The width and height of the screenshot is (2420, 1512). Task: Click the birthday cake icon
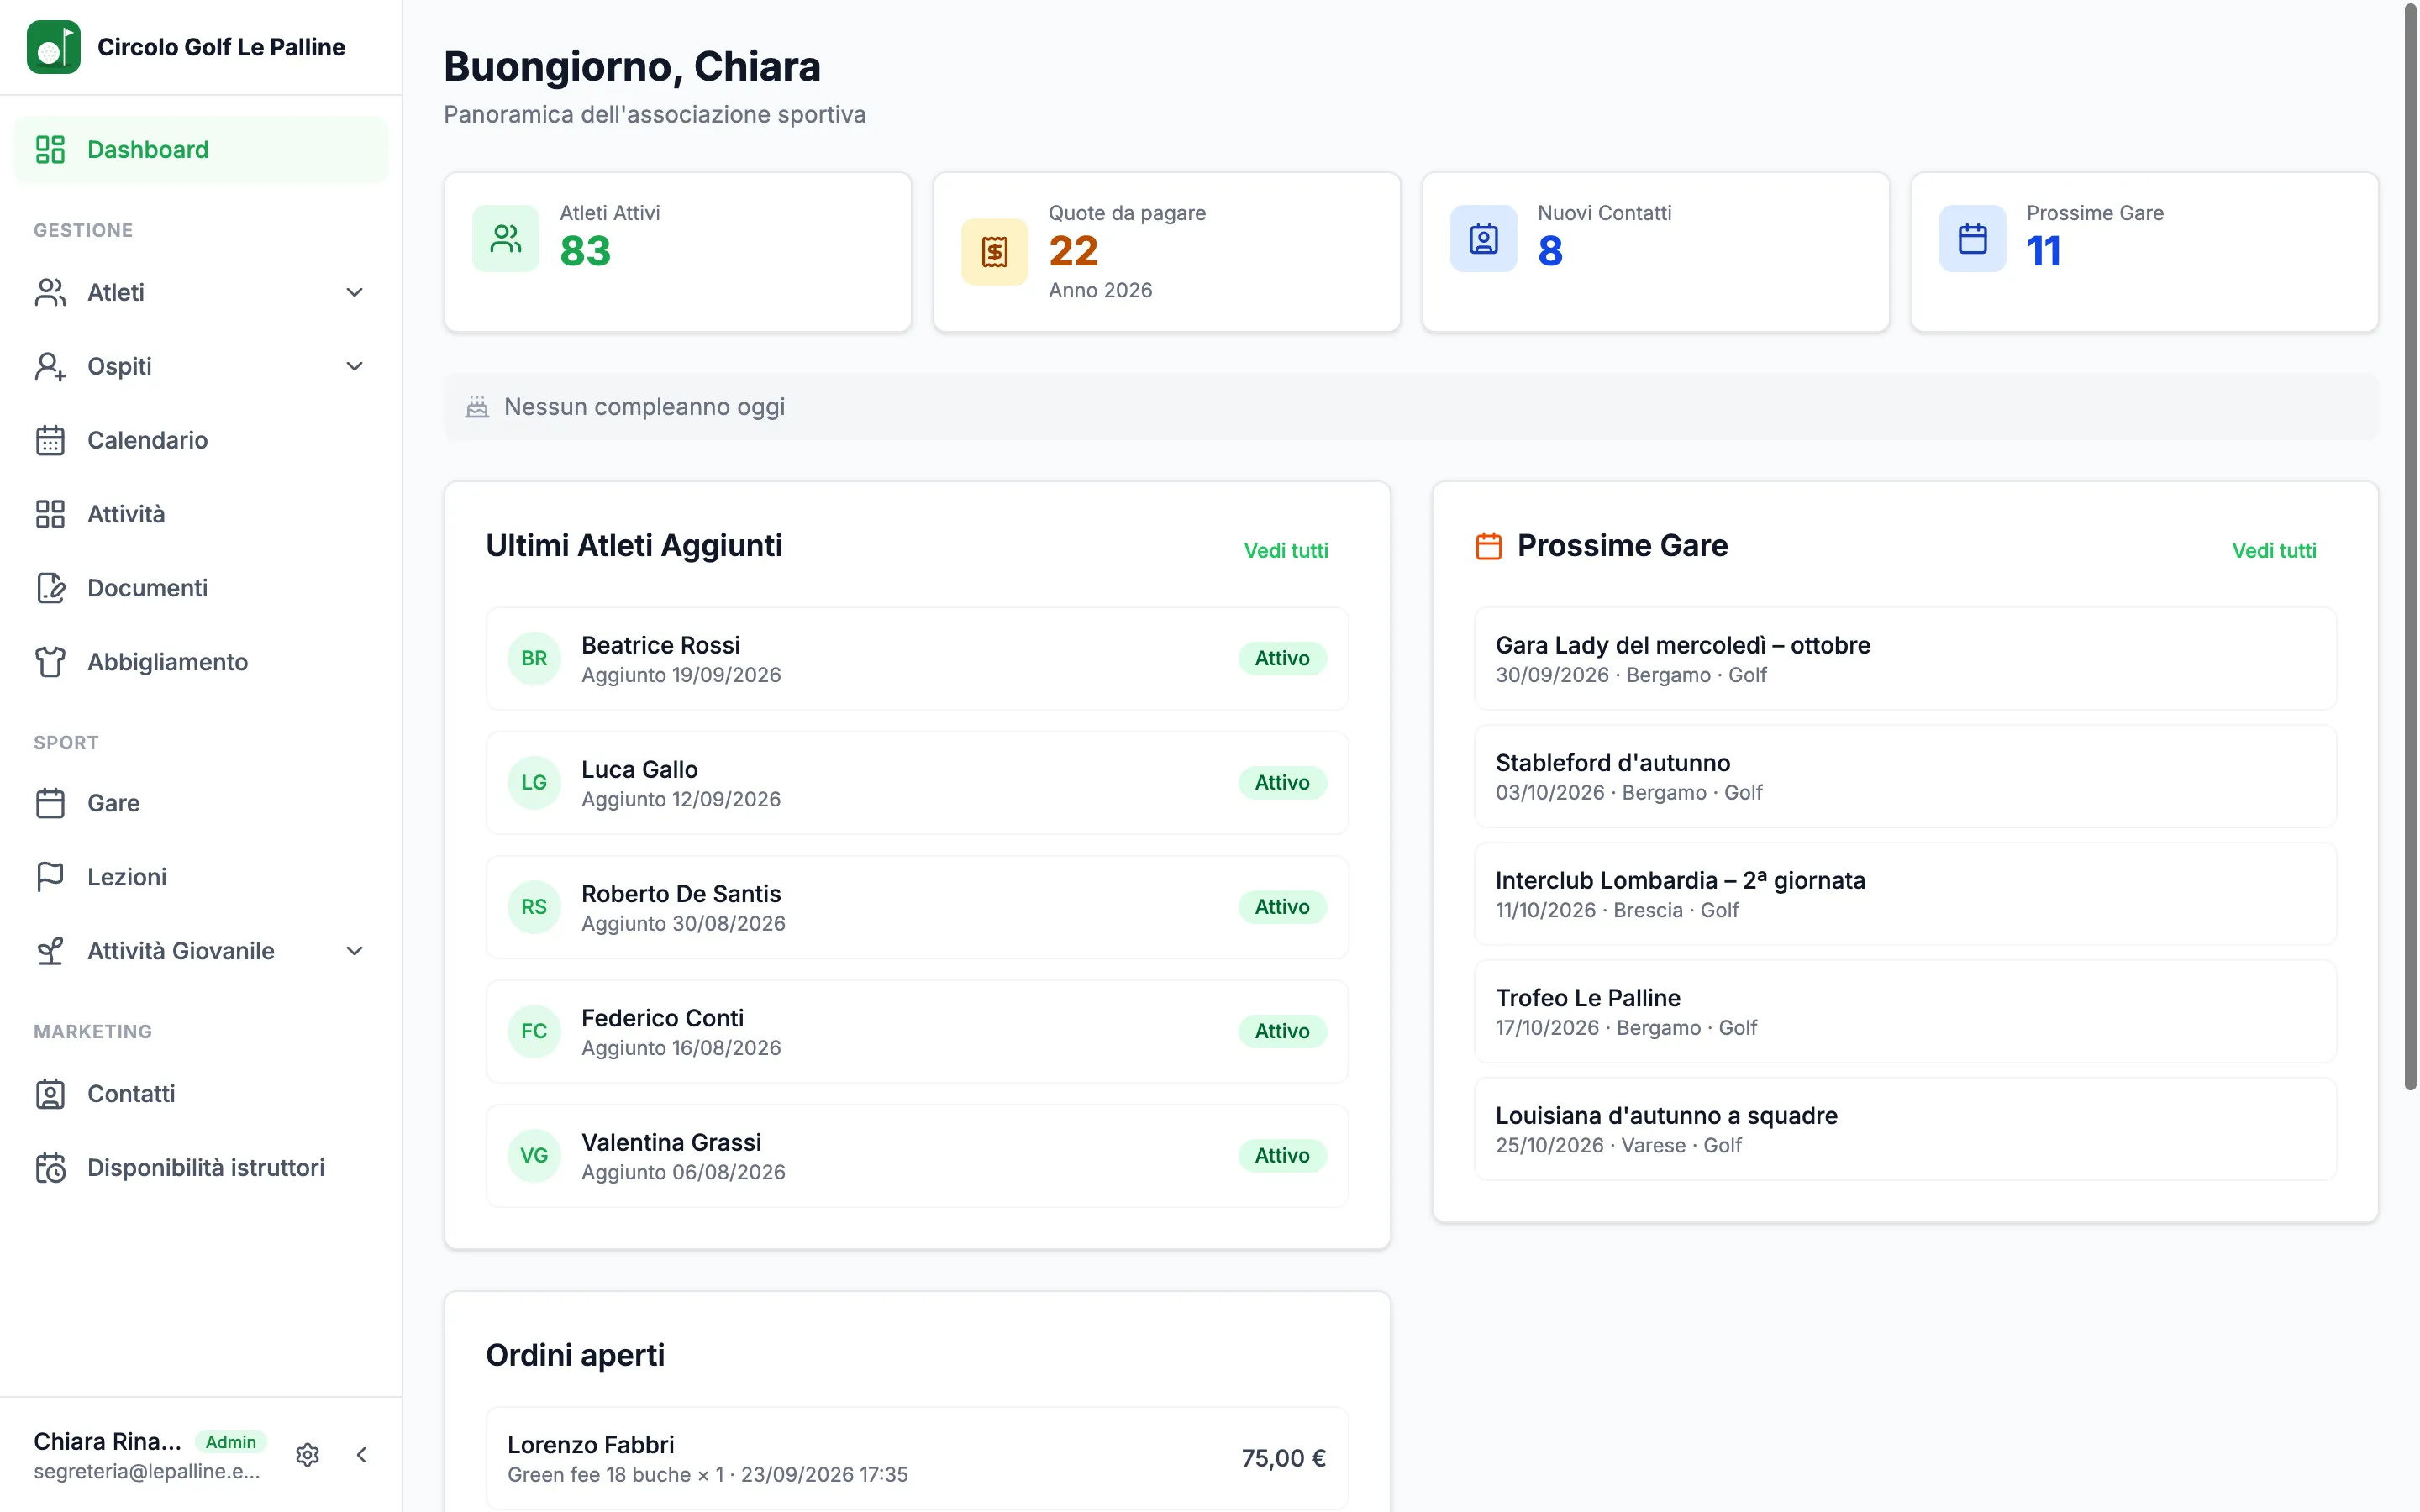[477, 407]
